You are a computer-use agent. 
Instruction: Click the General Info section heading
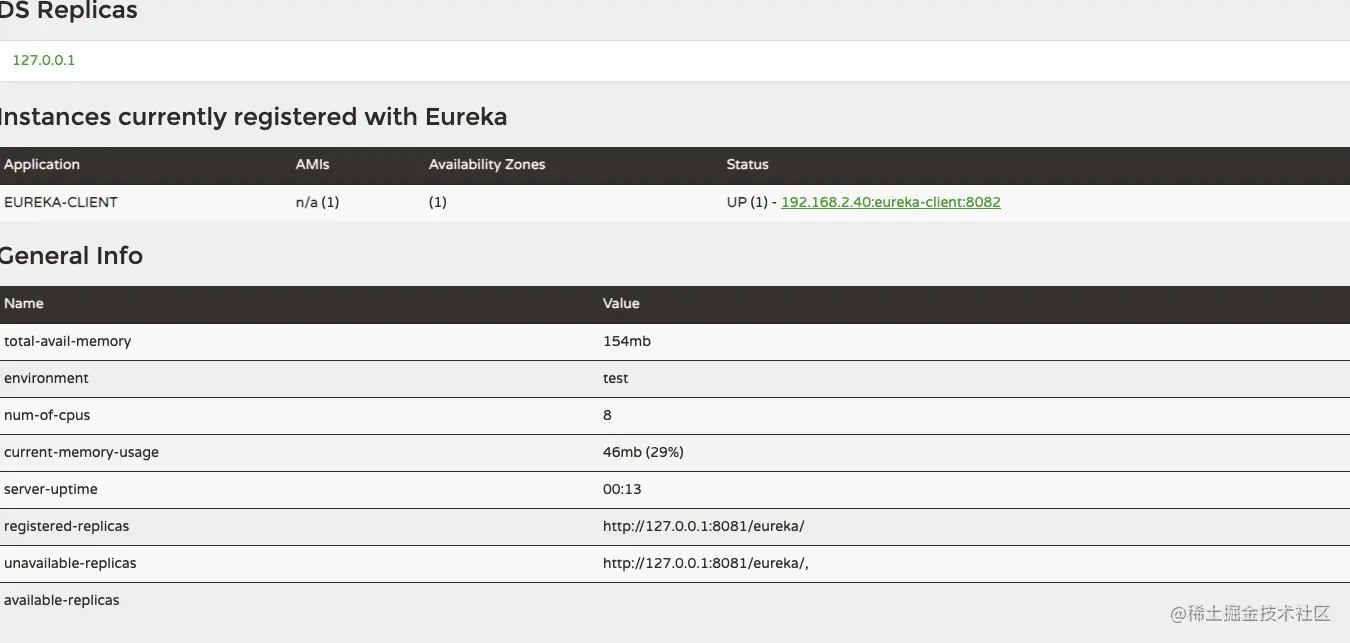[72, 256]
